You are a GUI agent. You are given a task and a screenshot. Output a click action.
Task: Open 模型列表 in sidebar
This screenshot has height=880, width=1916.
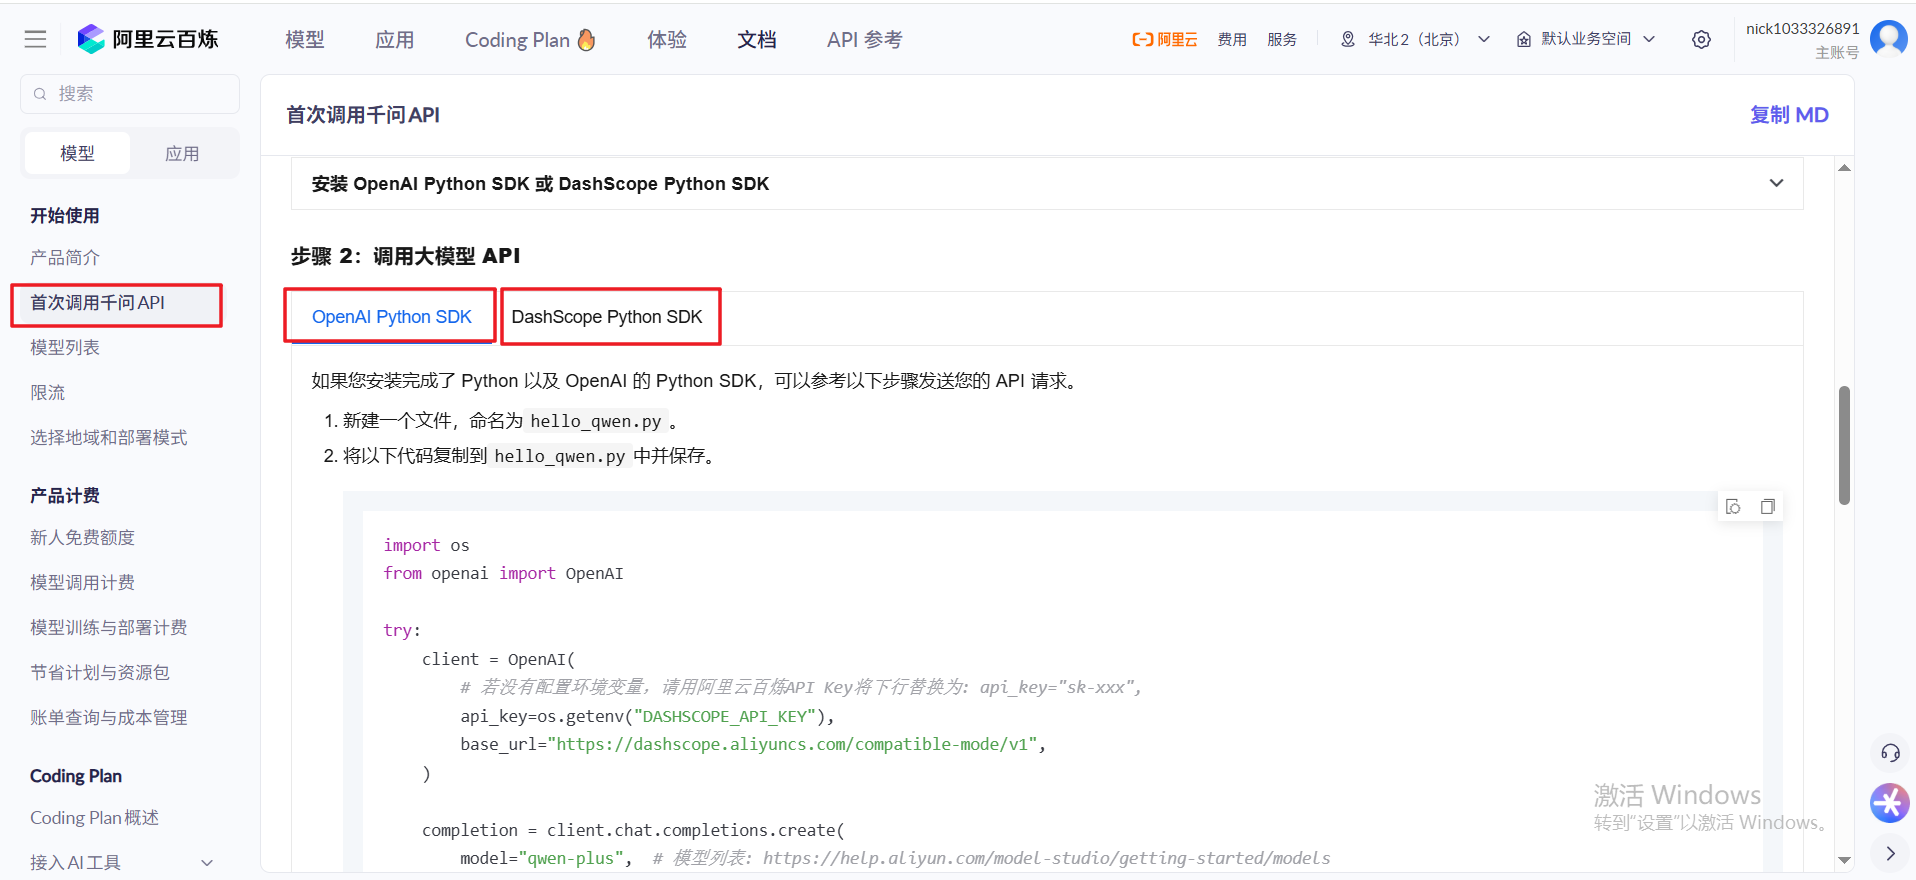[65, 348]
